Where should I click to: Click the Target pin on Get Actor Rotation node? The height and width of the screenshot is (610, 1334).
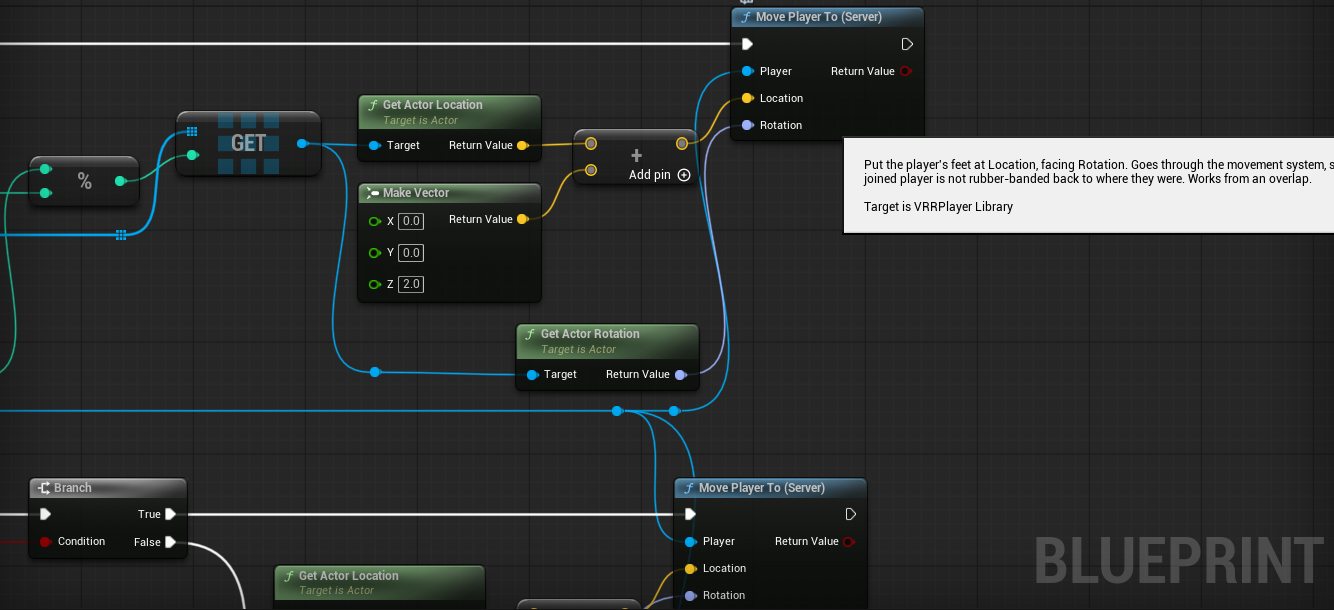click(x=532, y=374)
